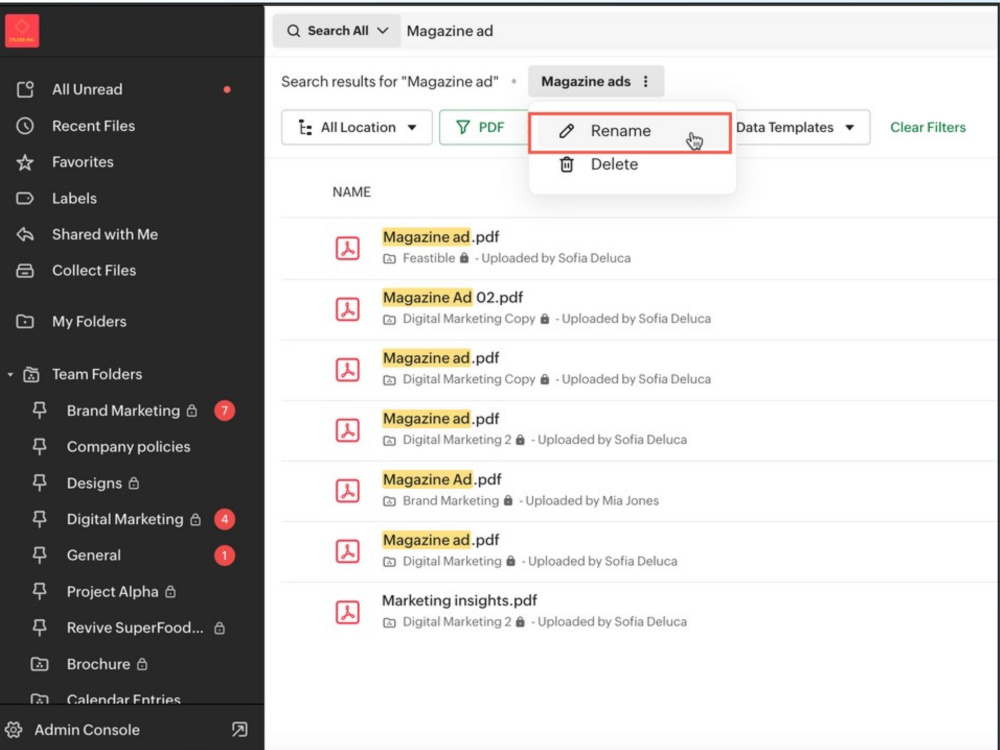1000x750 pixels.
Task: Click the search field containing Magazine ad
Action: [698, 31]
